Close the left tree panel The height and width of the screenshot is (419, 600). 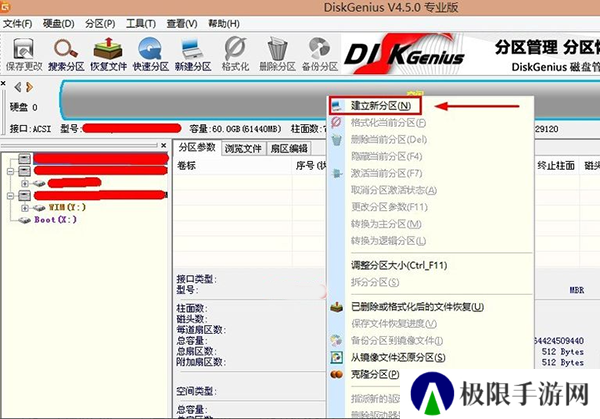point(164,145)
